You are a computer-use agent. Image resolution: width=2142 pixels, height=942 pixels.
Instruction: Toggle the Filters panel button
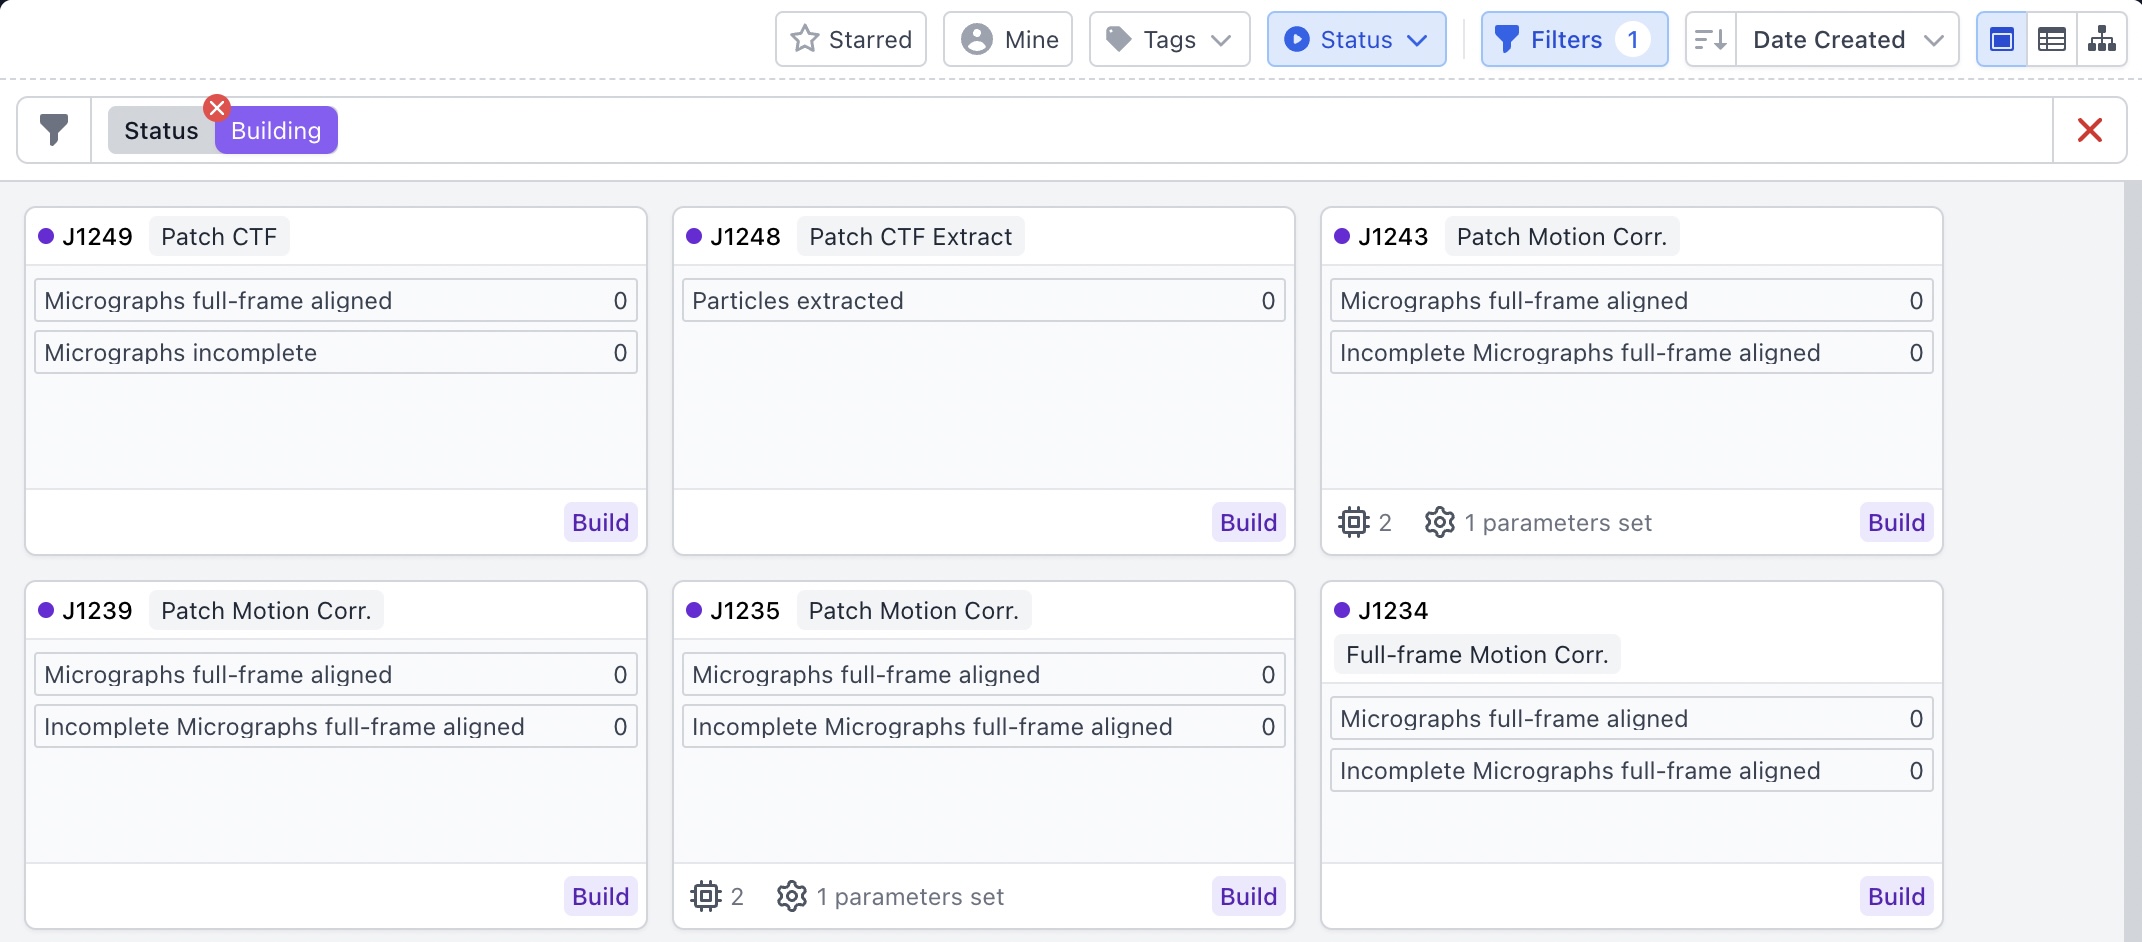coord(1573,40)
